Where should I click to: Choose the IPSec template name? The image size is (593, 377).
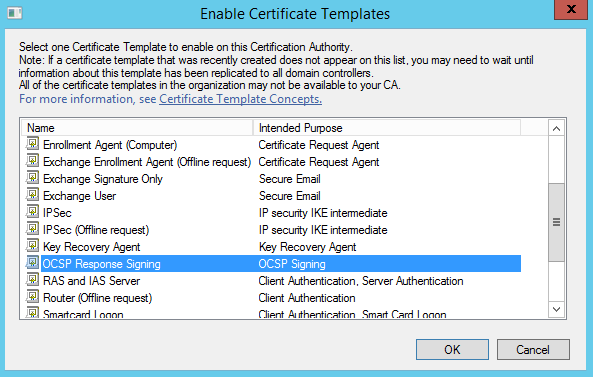(x=57, y=213)
